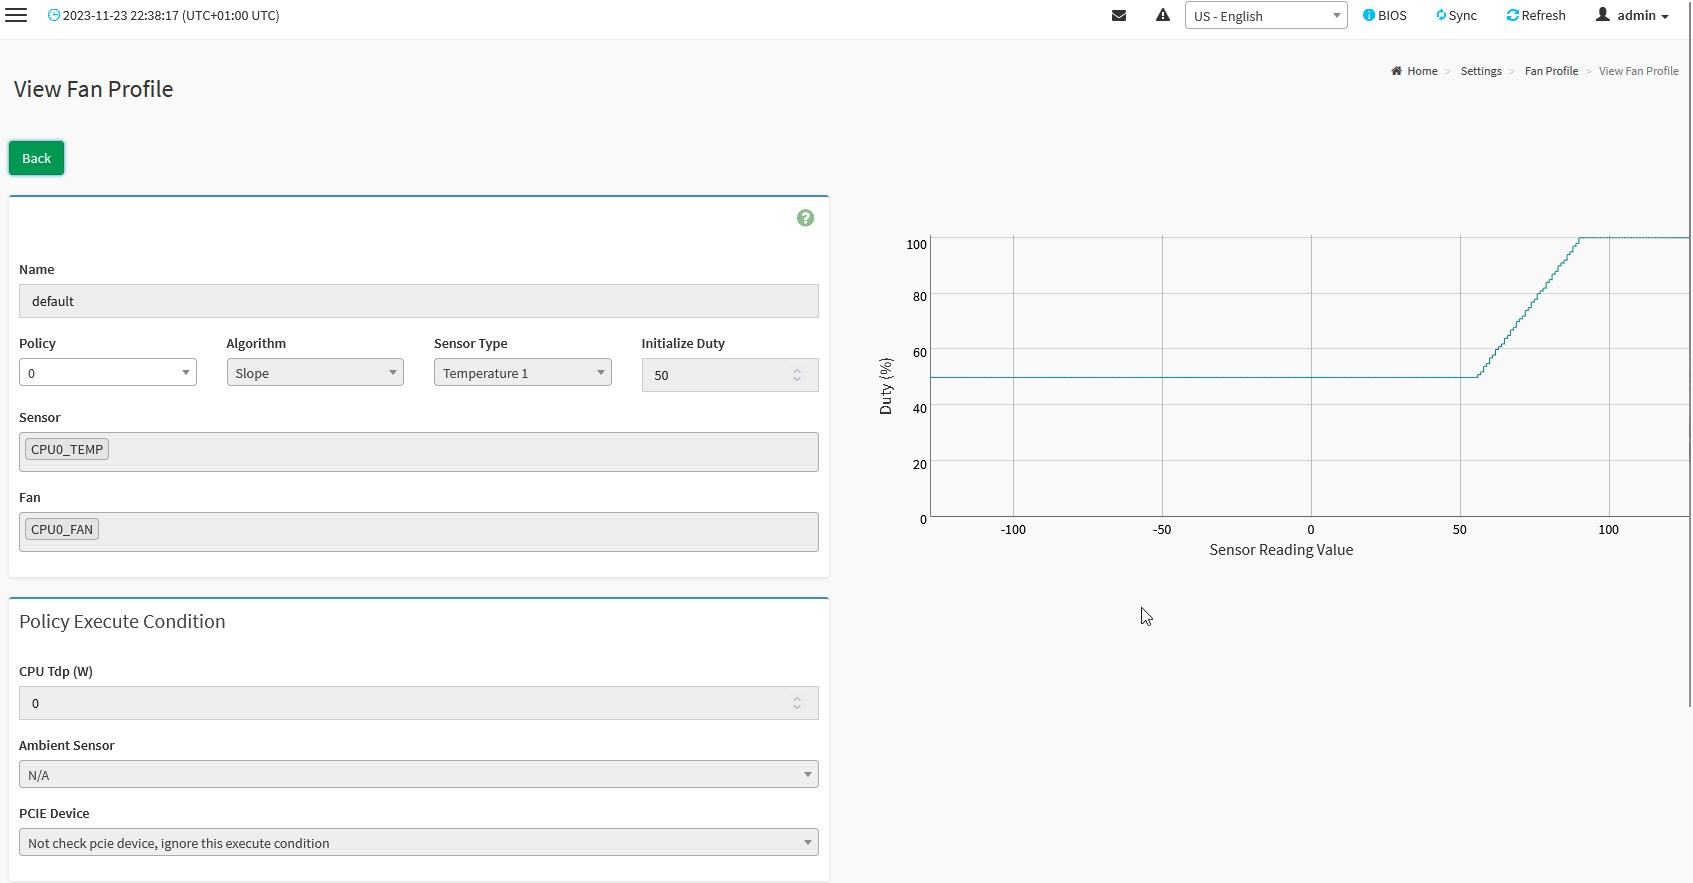Expand the Ambient Sensor dropdown

point(418,775)
